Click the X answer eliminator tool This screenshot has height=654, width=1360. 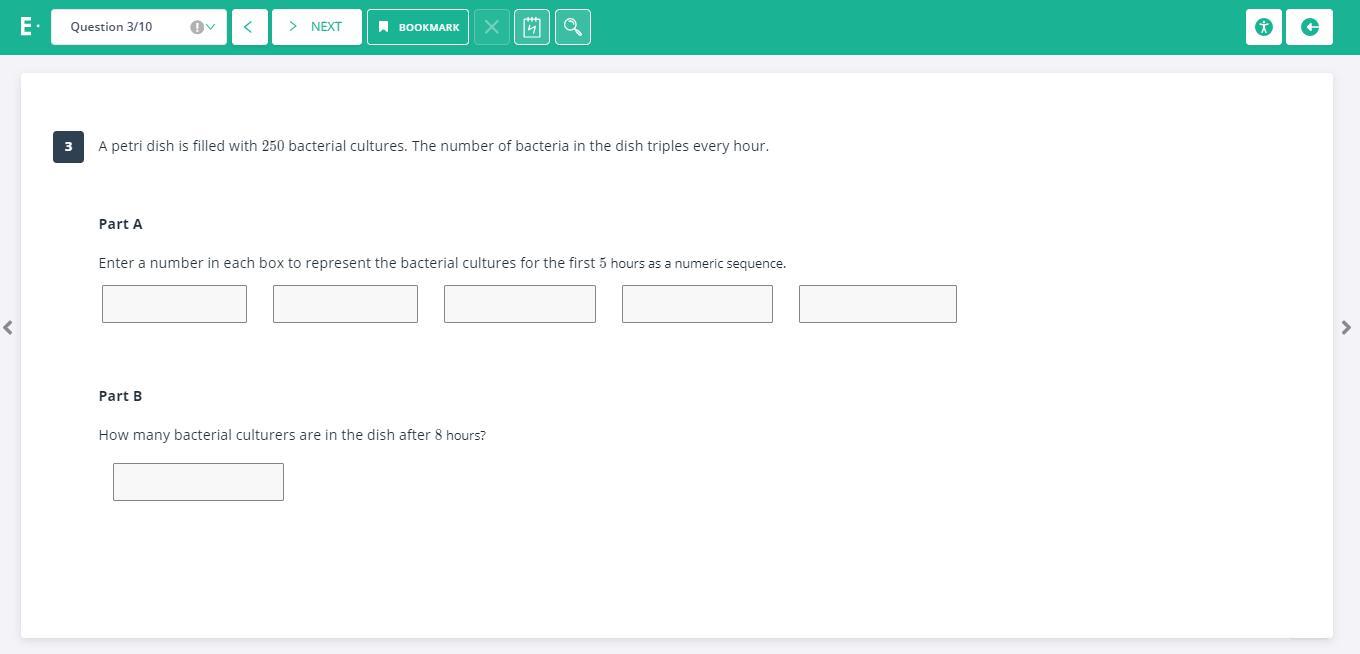pos(491,27)
